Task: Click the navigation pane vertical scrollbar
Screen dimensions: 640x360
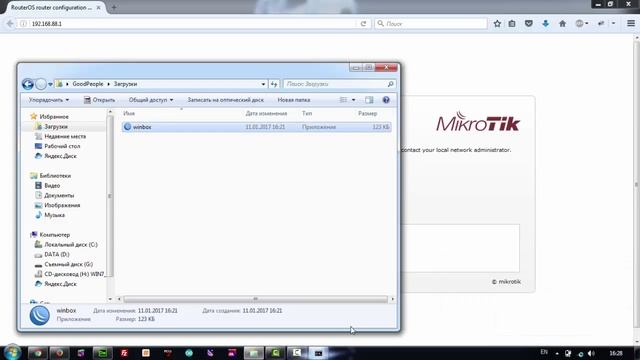Action: [110, 196]
